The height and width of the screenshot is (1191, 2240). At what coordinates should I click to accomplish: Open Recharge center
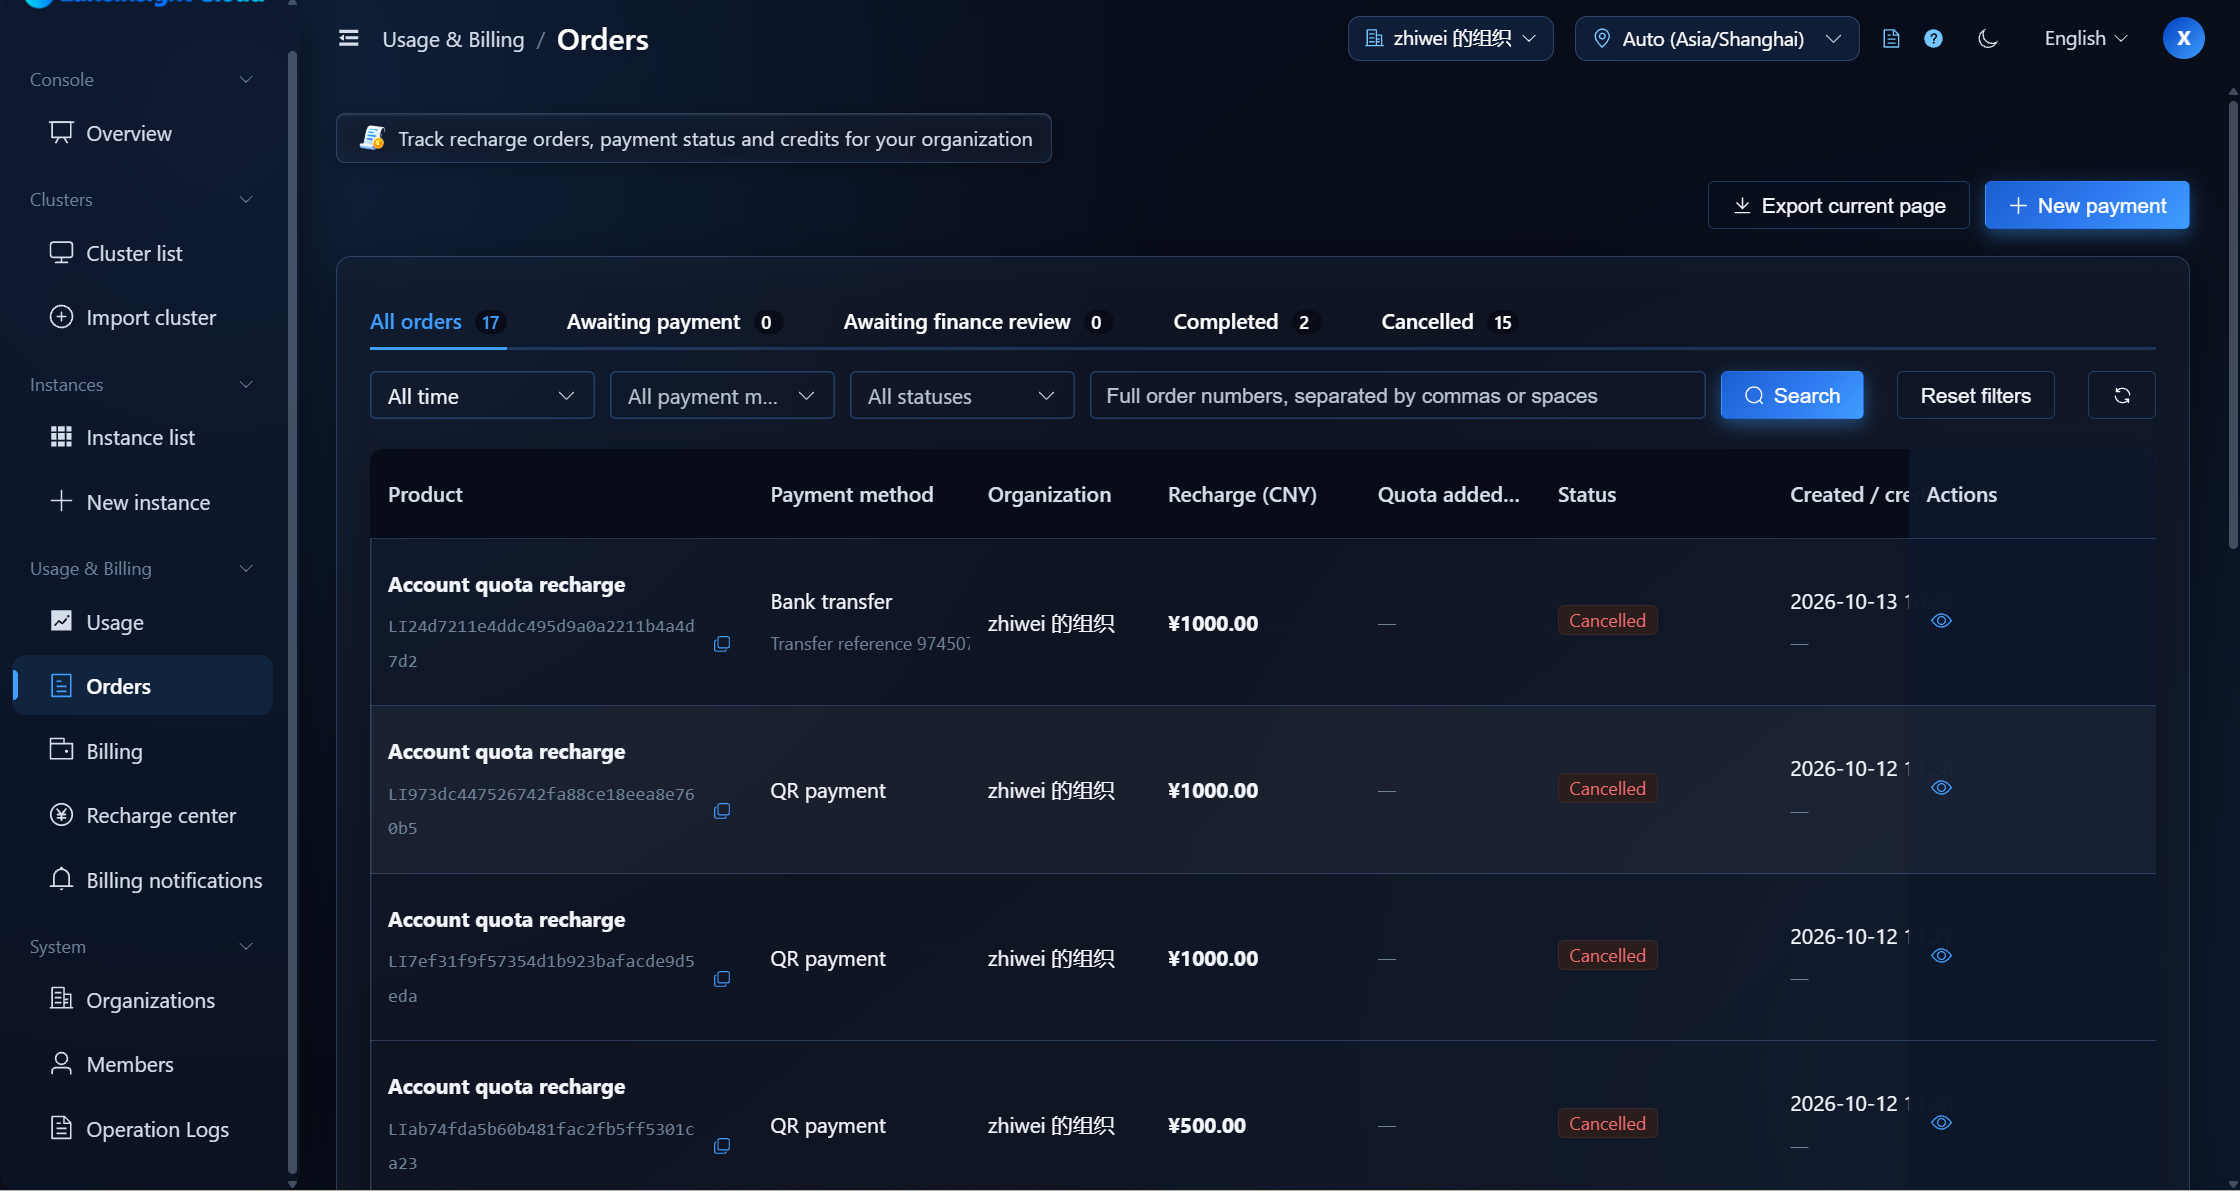(142, 815)
